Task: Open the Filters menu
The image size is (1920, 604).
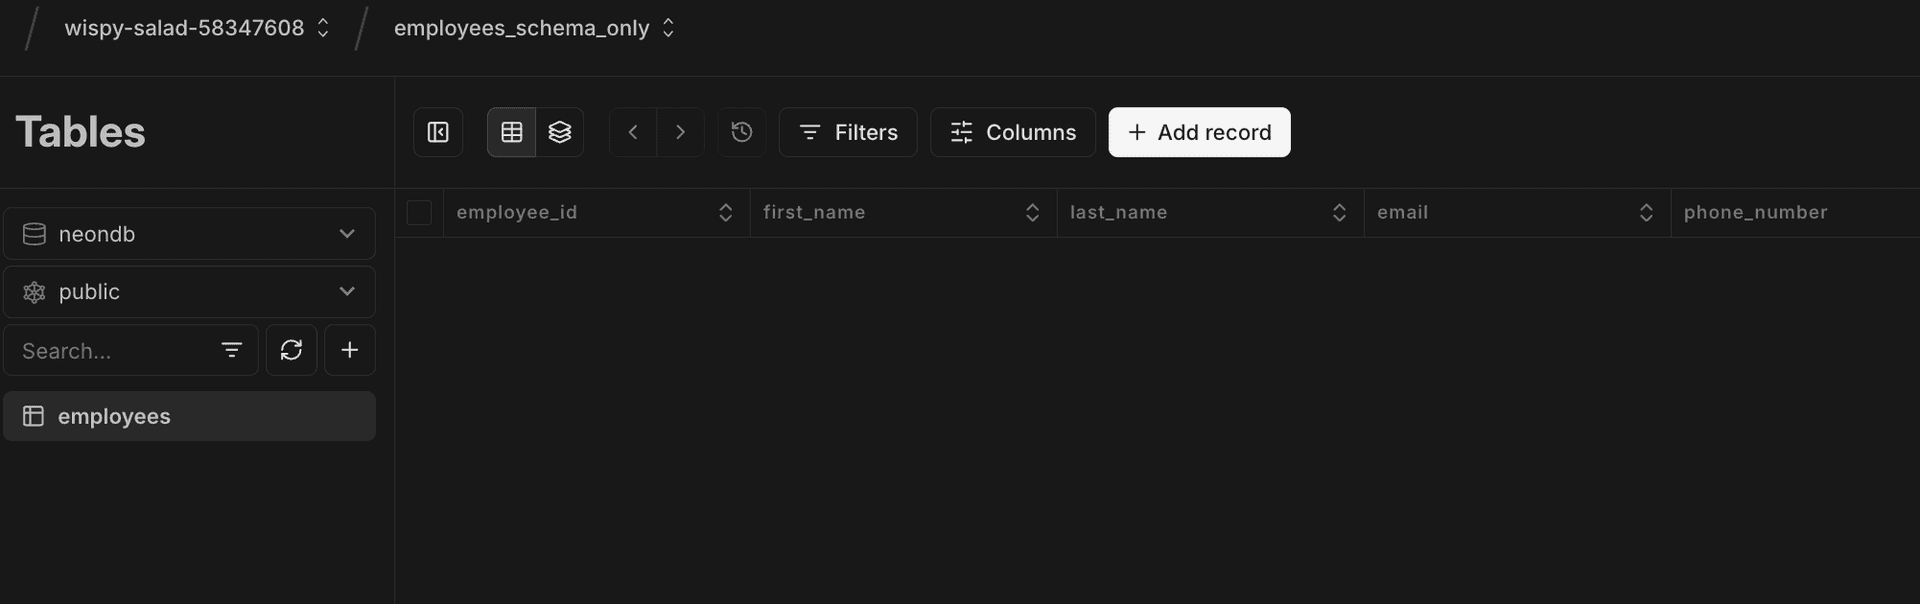Action: click(x=848, y=132)
